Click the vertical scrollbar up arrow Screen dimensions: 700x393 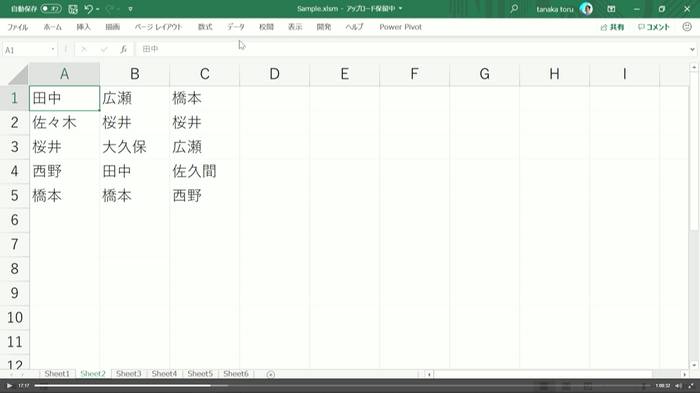(694, 67)
